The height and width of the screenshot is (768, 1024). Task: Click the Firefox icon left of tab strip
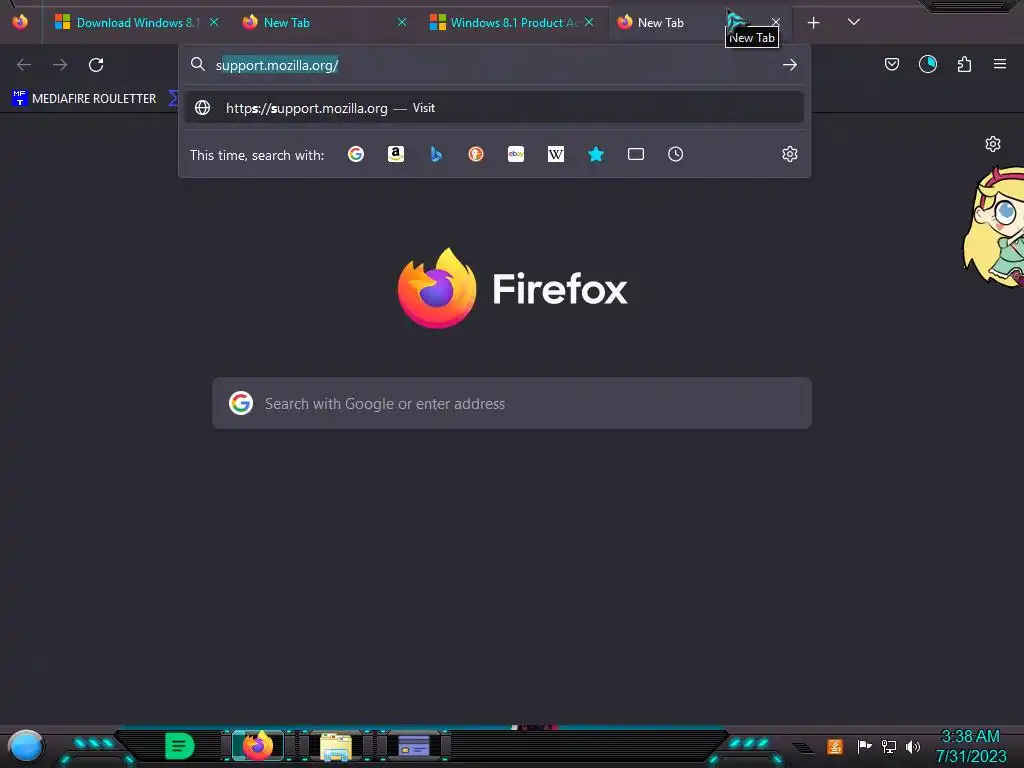tap(20, 22)
